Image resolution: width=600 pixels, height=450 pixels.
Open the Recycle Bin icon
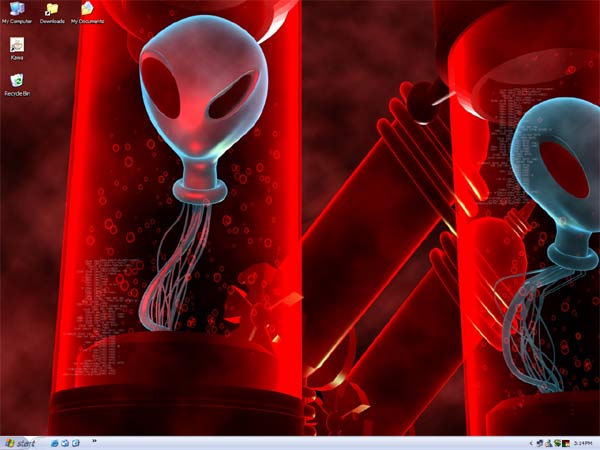(x=17, y=85)
